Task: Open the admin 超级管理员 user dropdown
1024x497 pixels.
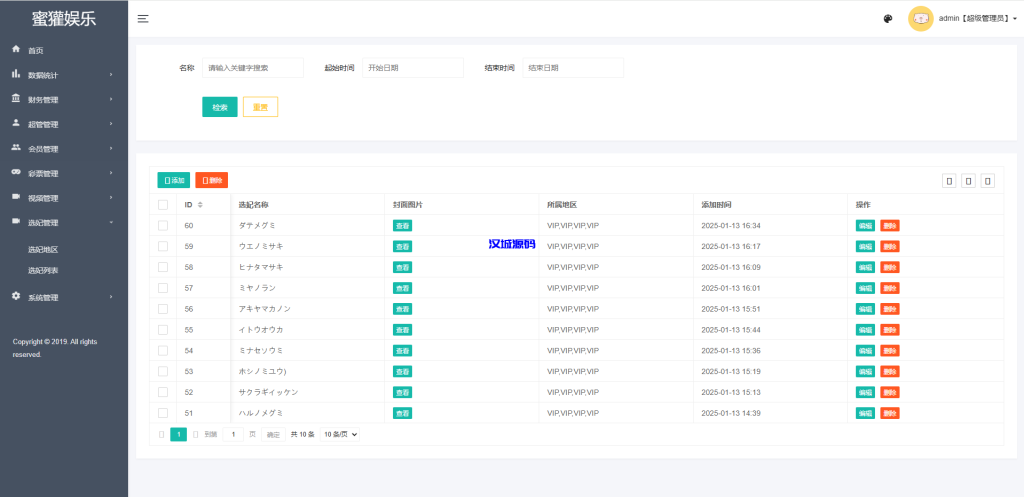Action: pos(979,18)
